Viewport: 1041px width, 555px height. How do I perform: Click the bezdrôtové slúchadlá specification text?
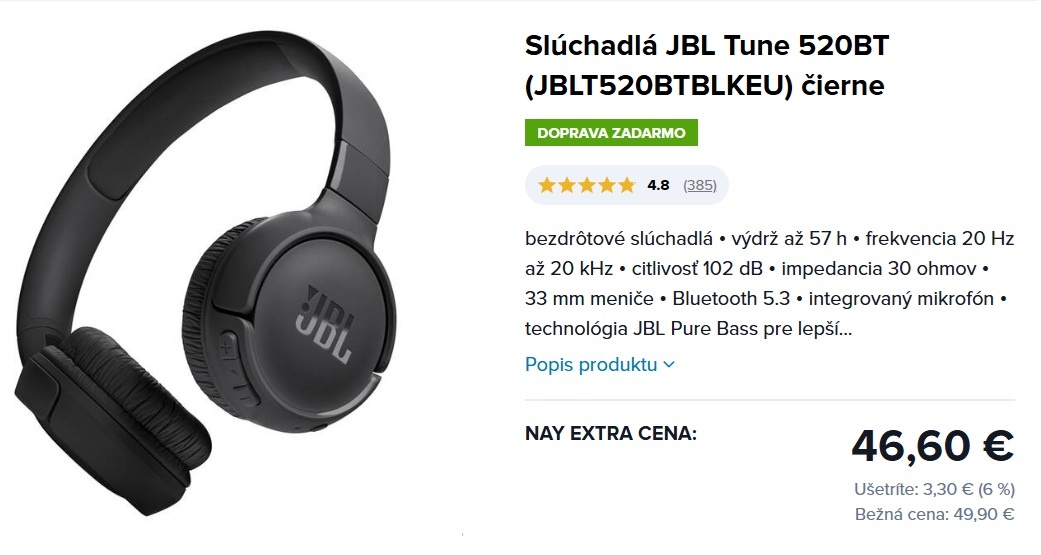point(618,238)
